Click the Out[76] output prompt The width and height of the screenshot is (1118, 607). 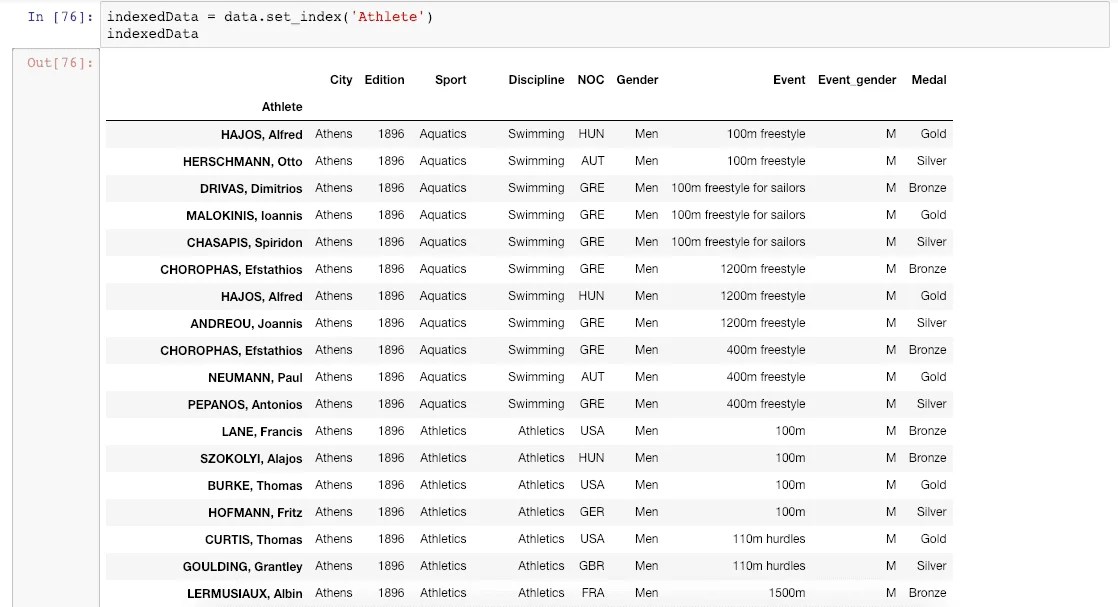coord(60,63)
